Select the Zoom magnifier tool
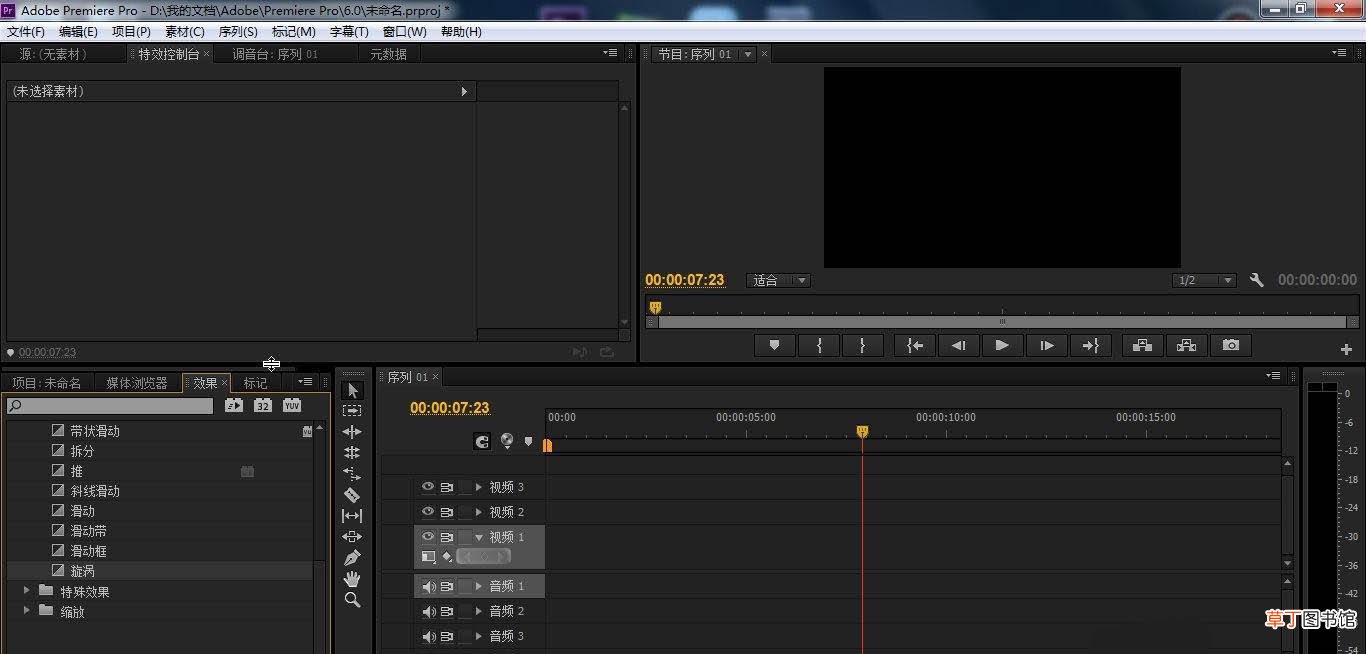This screenshot has width=1366, height=654. coord(352,600)
